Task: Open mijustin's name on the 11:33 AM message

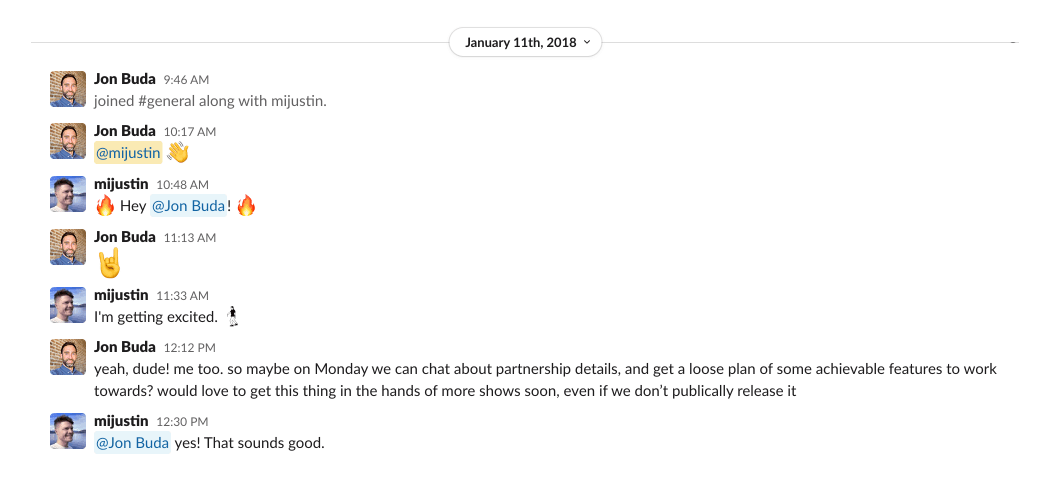Action: 121,295
